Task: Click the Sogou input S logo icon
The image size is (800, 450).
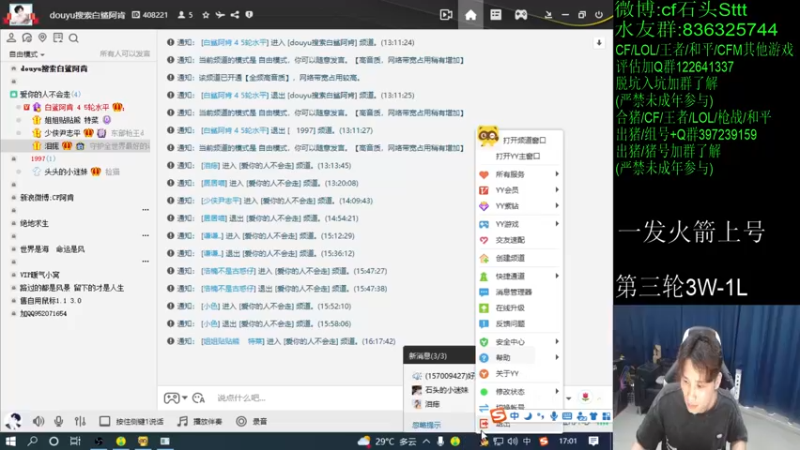Action: [x=498, y=416]
